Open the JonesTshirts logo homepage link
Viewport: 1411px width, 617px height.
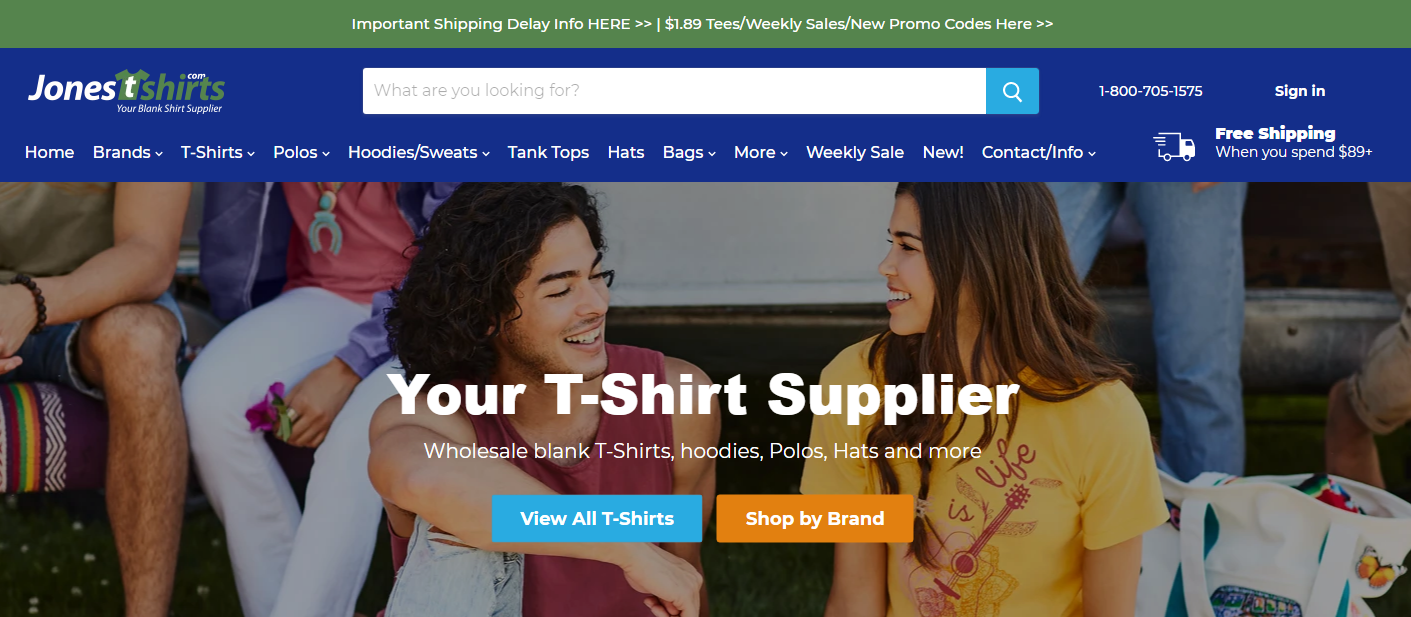(x=127, y=92)
